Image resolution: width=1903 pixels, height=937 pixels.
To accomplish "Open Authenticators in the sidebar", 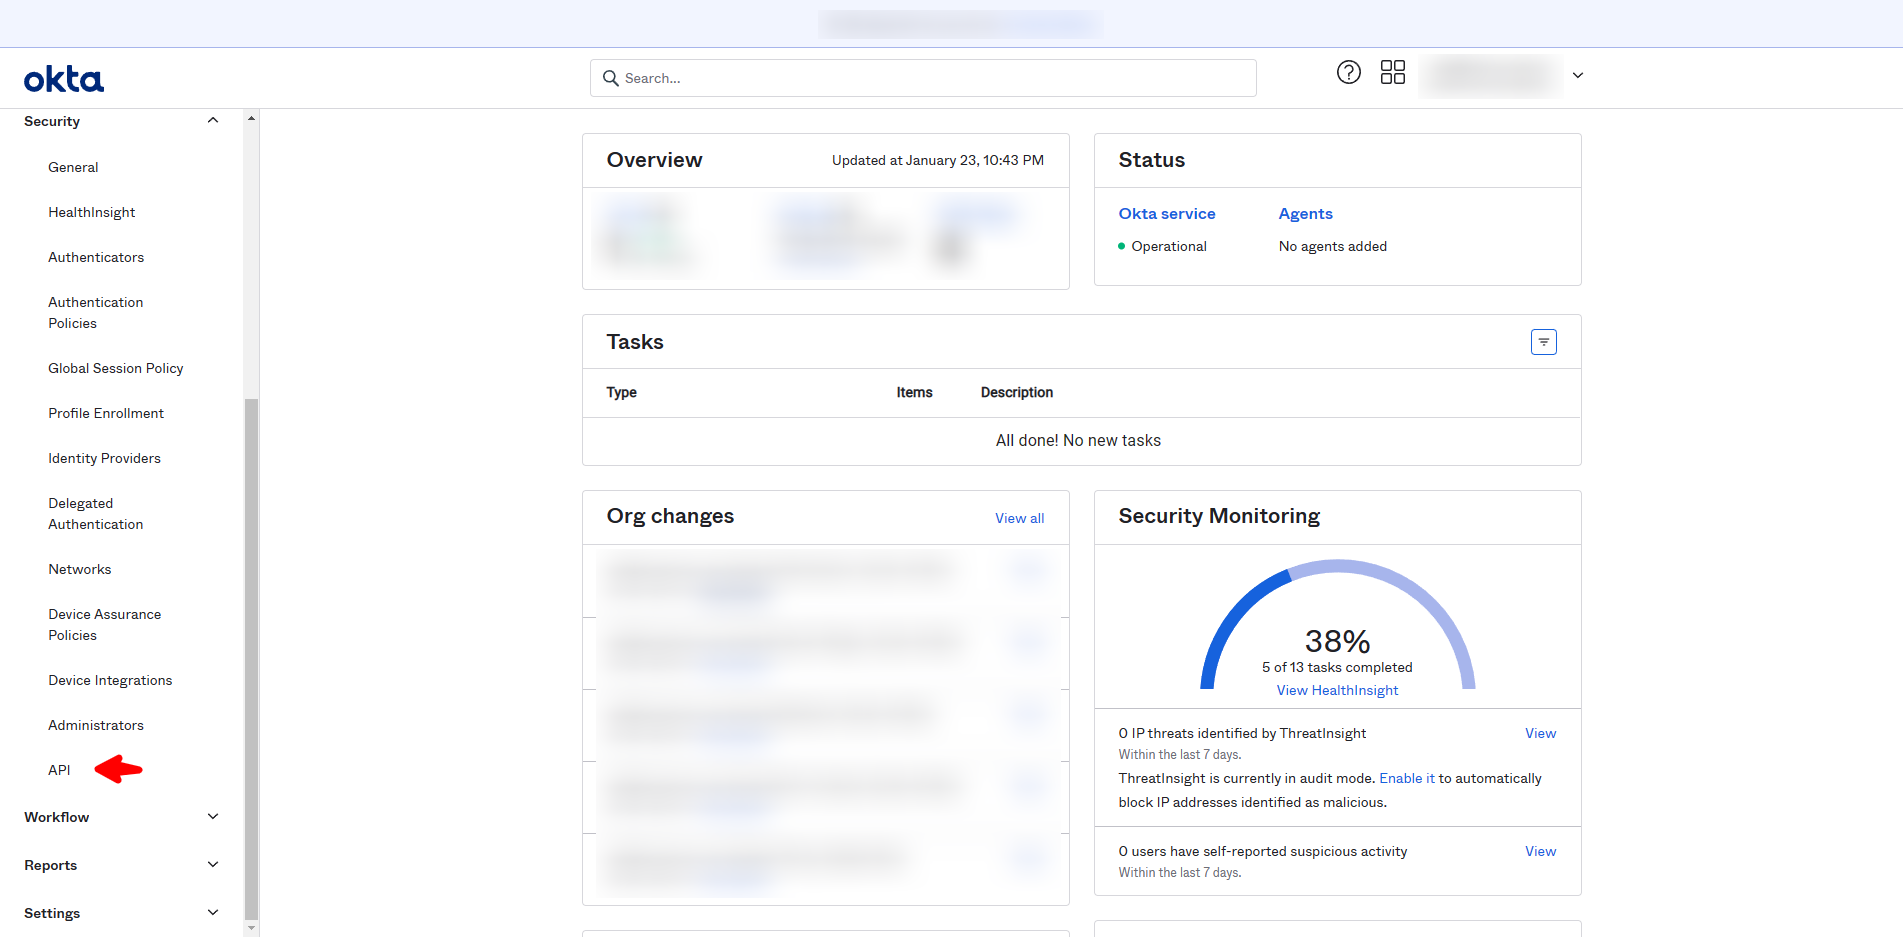I will [96, 257].
